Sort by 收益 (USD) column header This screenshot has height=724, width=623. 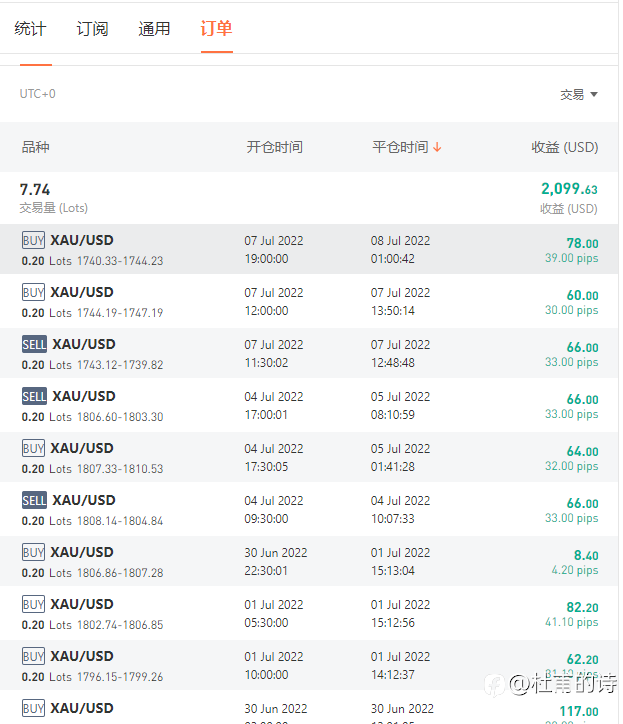[x=564, y=148]
